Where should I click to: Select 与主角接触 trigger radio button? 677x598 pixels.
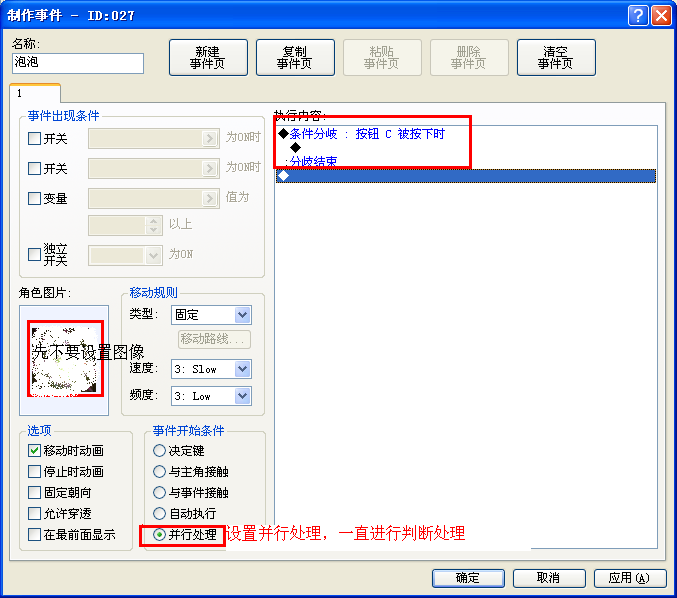pyautogui.click(x=159, y=471)
